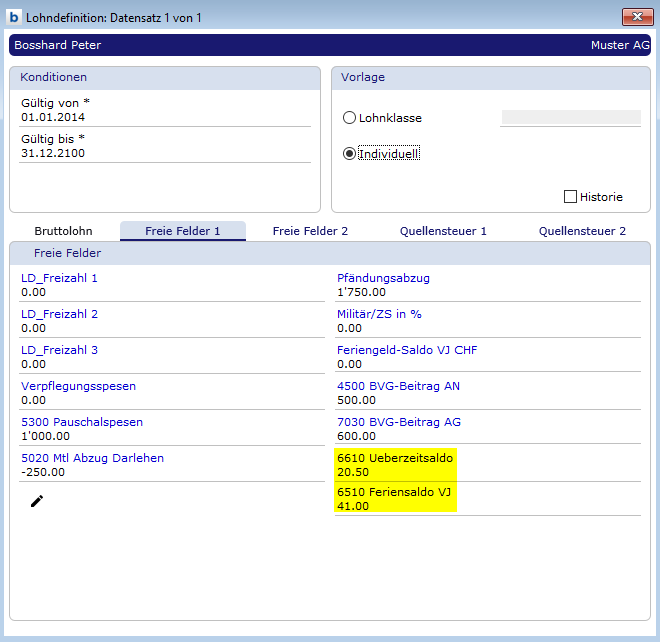Show the Quellensteuer 2 tab

582,231
